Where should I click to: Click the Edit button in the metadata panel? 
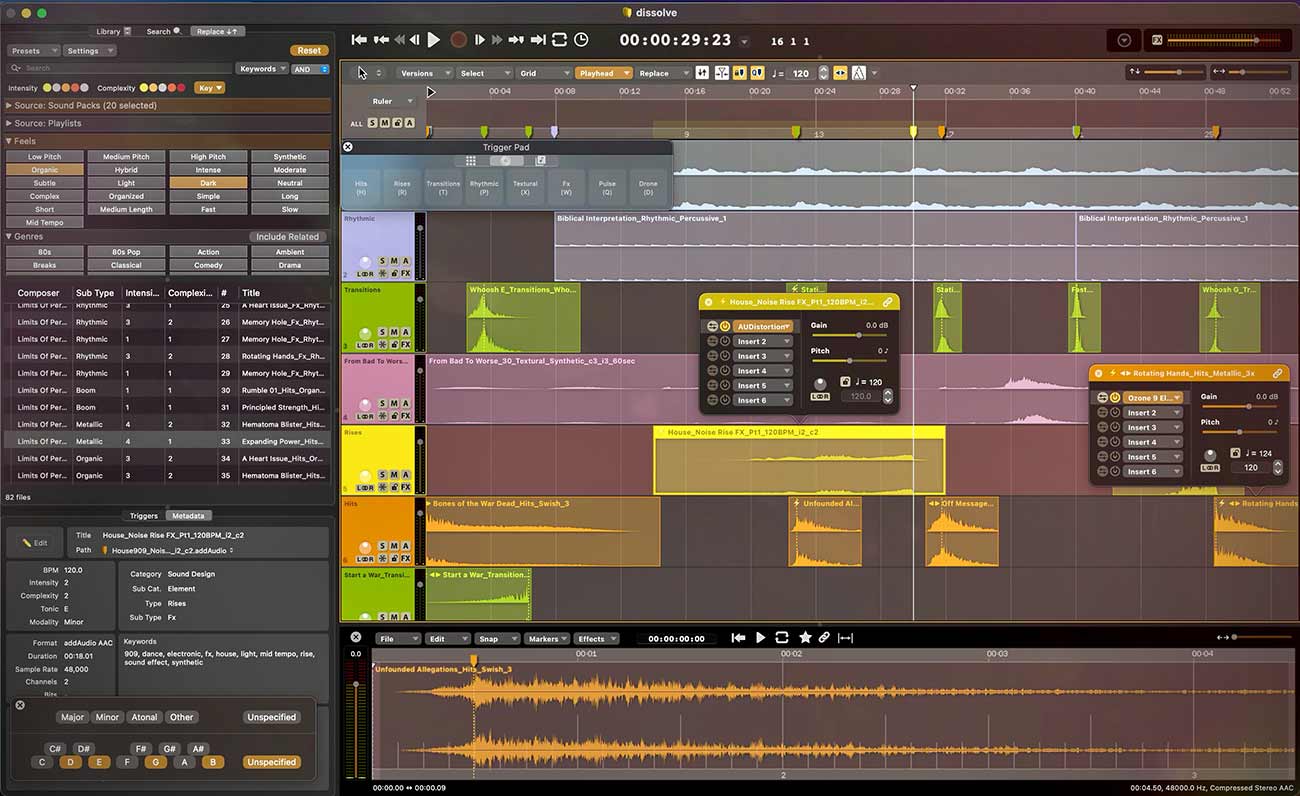click(x=34, y=542)
